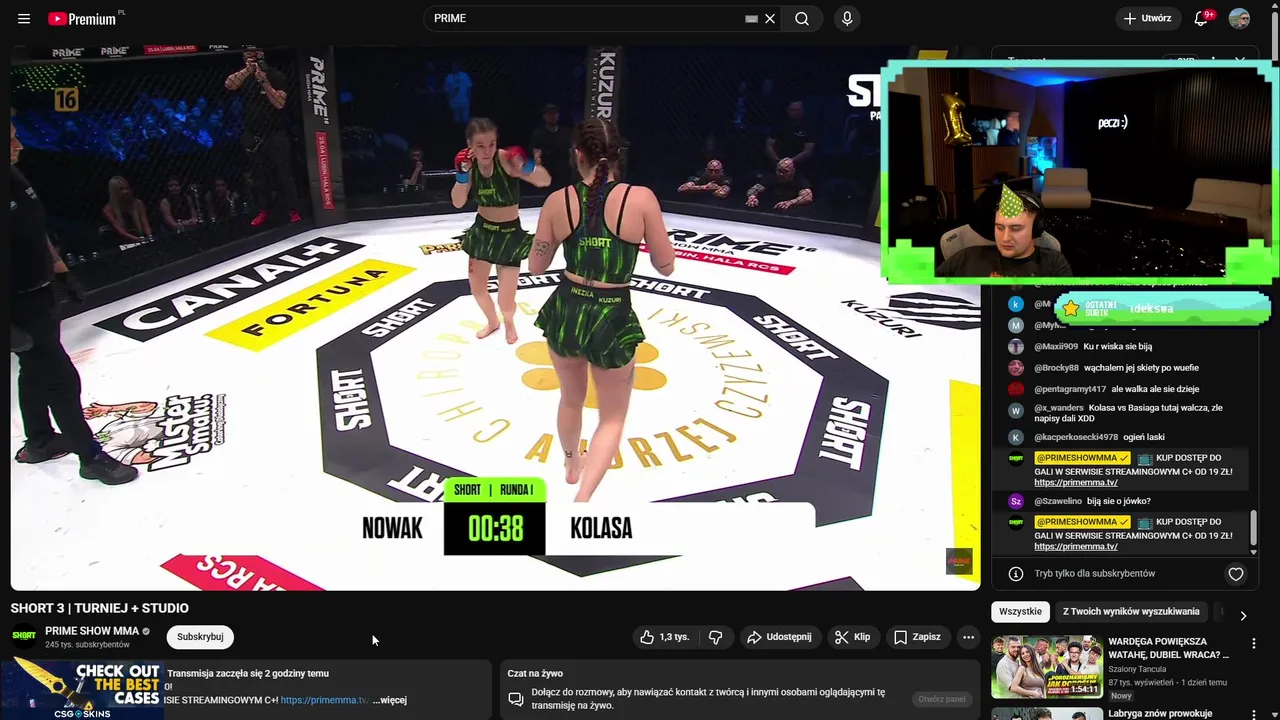Click the Udostępnij share button

[x=779, y=637]
